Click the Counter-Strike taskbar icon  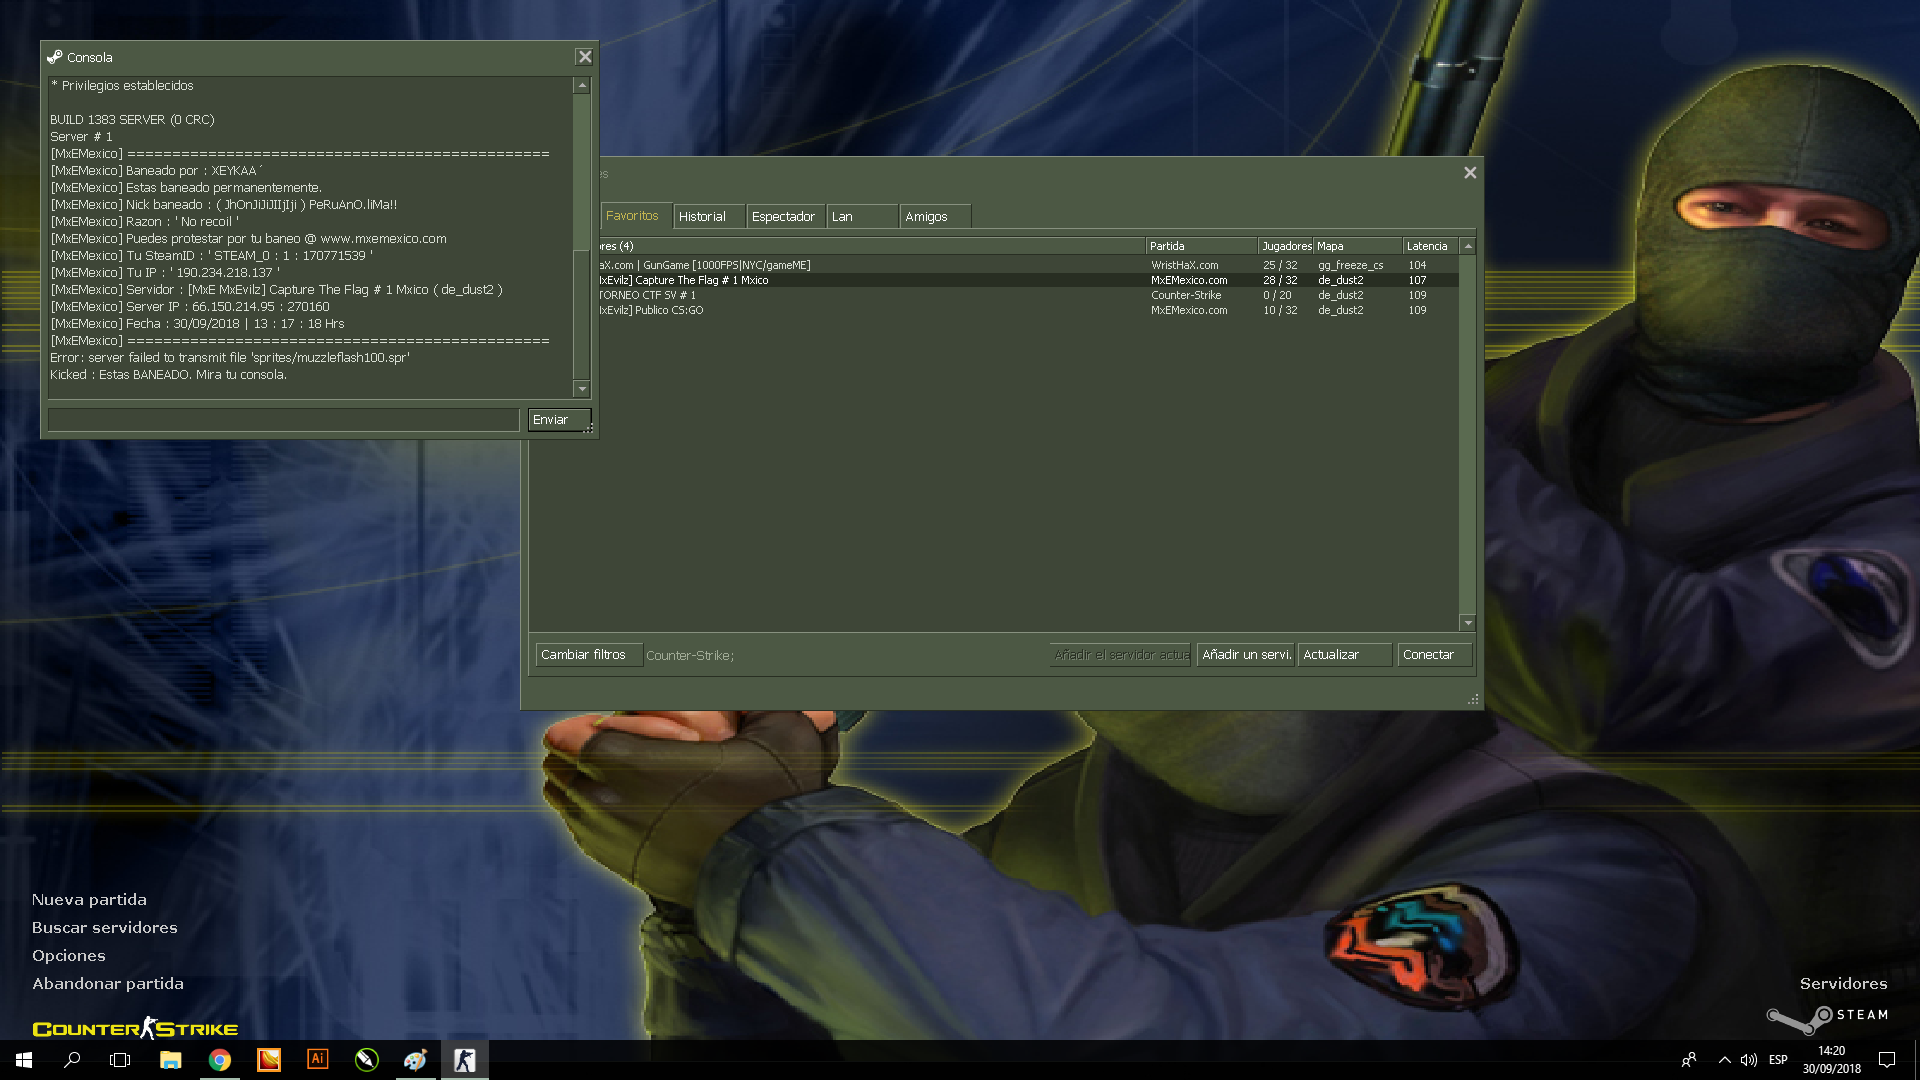(465, 1060)
